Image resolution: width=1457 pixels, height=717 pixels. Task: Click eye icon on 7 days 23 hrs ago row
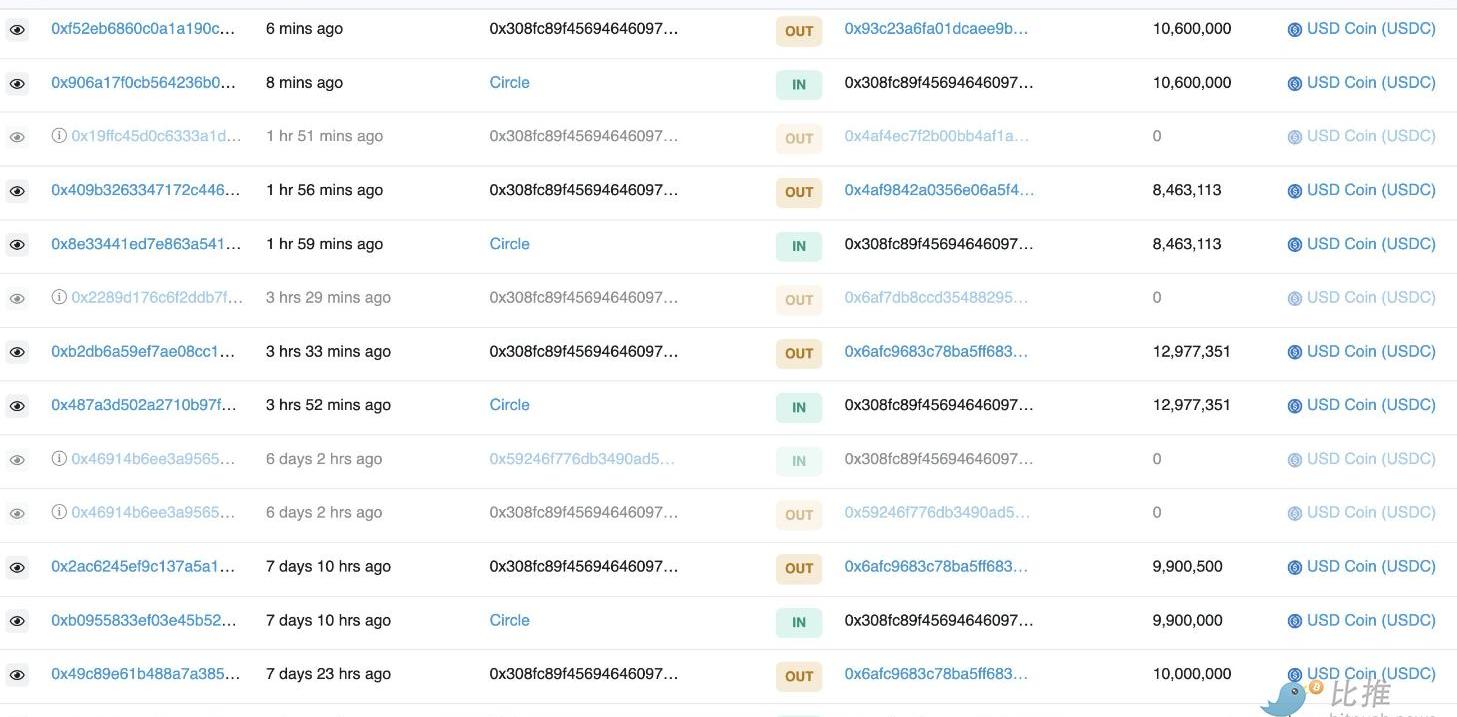click(x=17, y=675)
